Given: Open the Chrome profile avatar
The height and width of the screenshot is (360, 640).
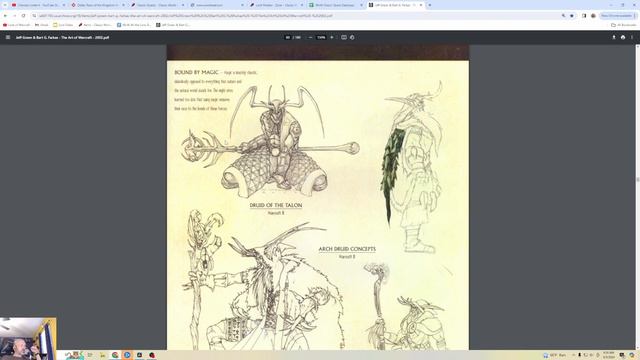Looking at the screenshot, I should pyautogui.click(x=593, y=16).
